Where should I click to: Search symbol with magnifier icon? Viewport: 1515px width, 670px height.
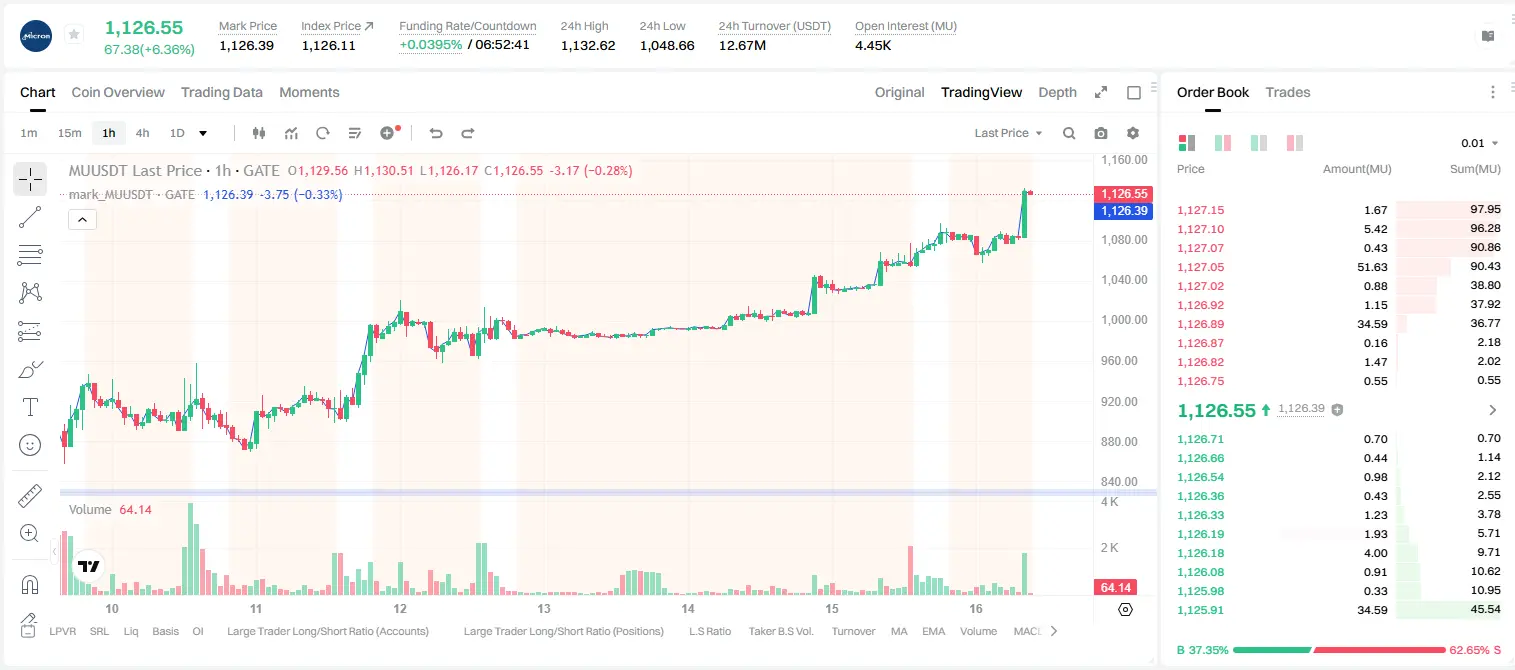pos(1069,133)
